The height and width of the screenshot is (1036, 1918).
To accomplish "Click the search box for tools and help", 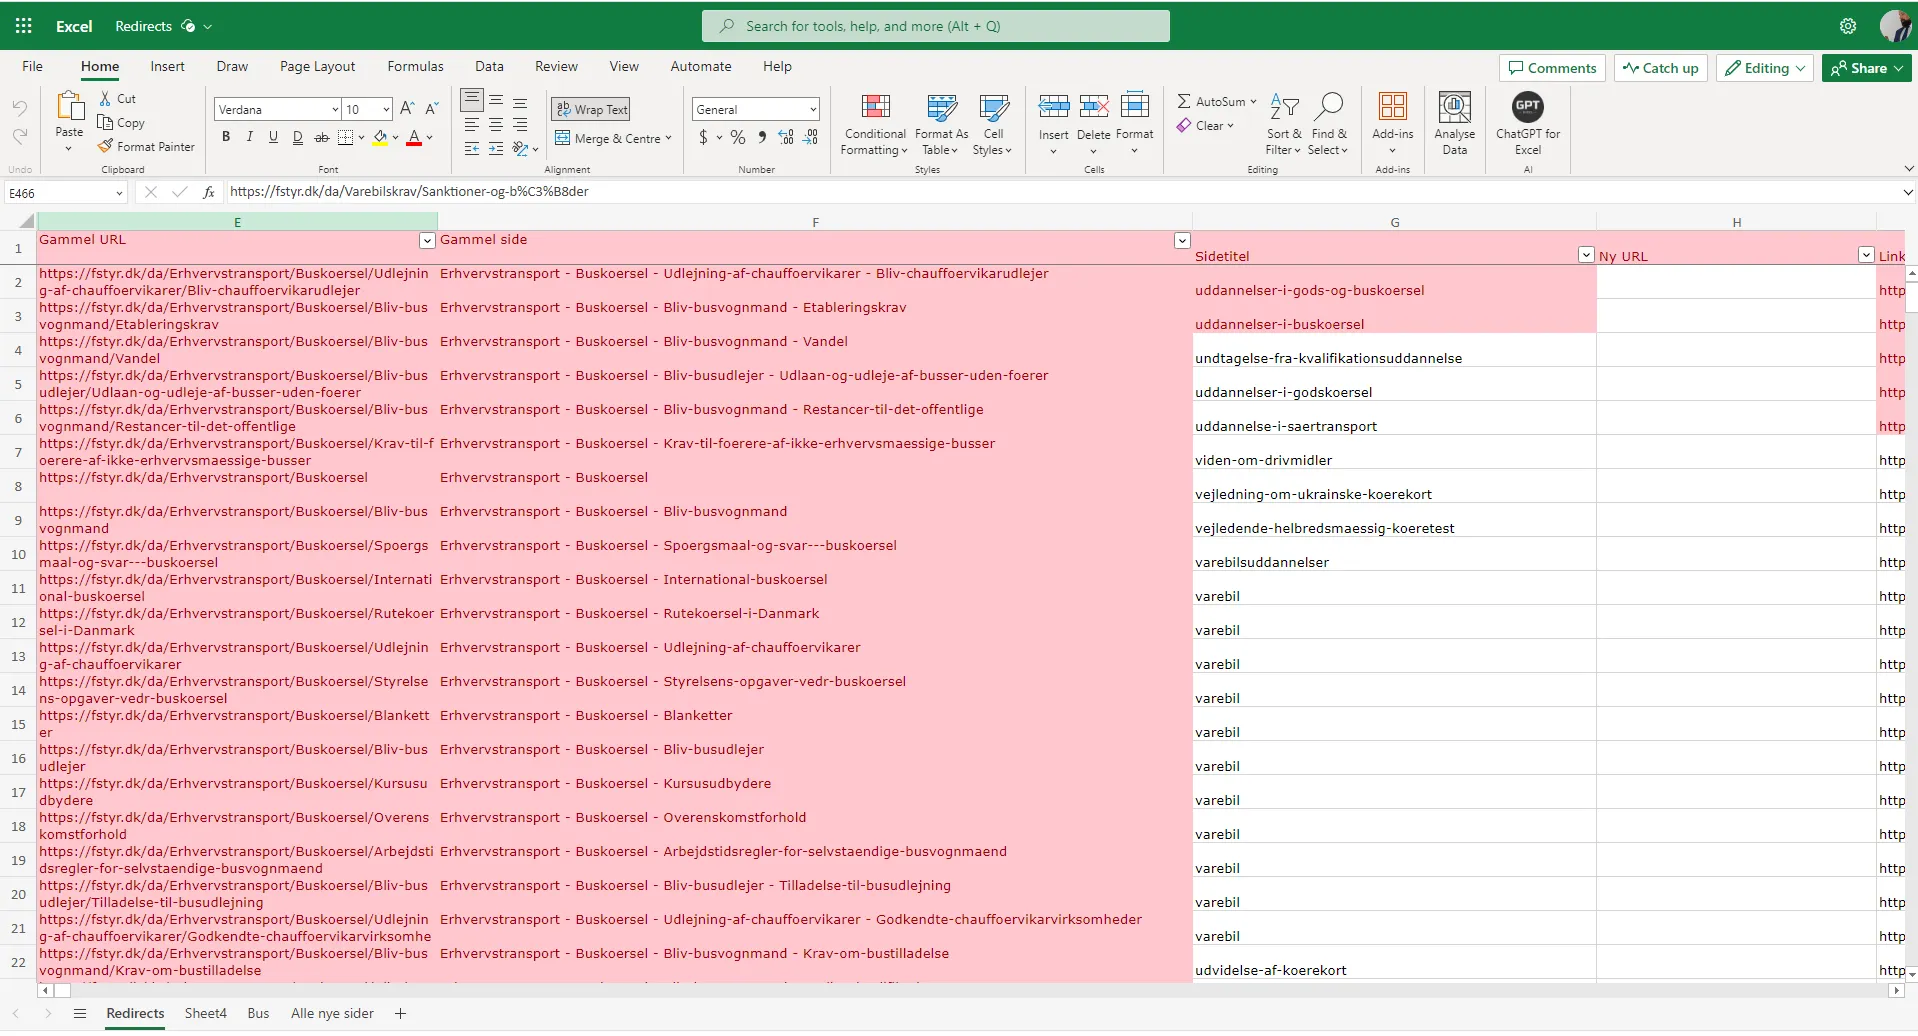I will (935, 26).
